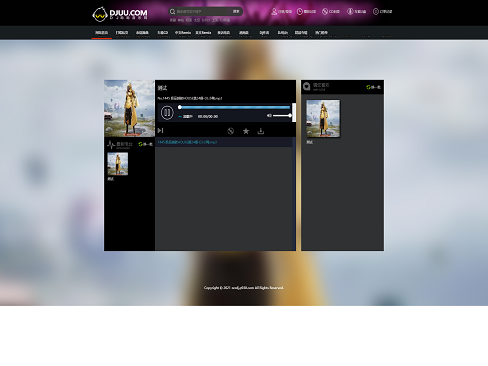The height and width of the screenshot is (366, 488).
Task: Click the track progress bar
Action: [x=235, y=107]
